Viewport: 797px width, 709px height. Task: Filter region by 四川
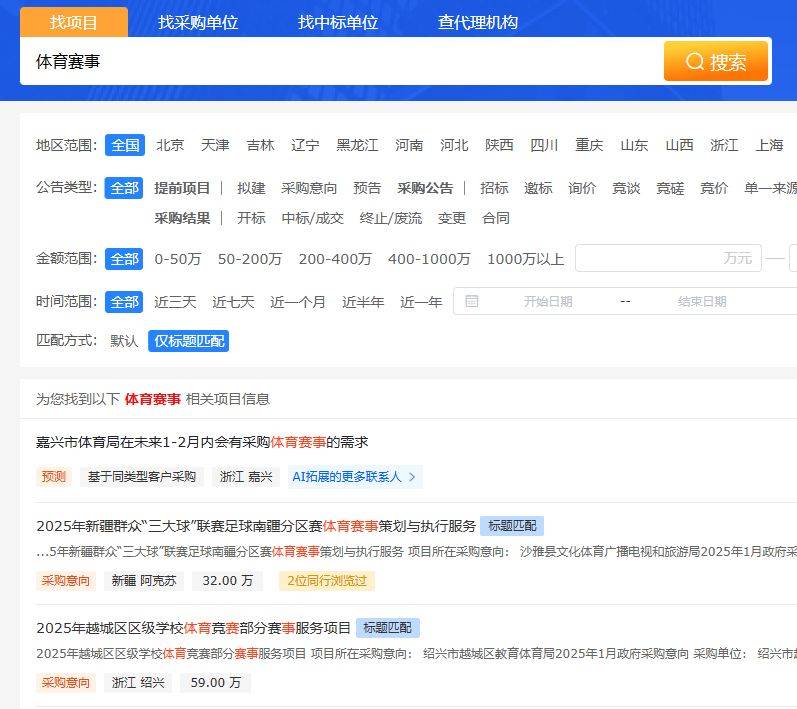point(544,145)
